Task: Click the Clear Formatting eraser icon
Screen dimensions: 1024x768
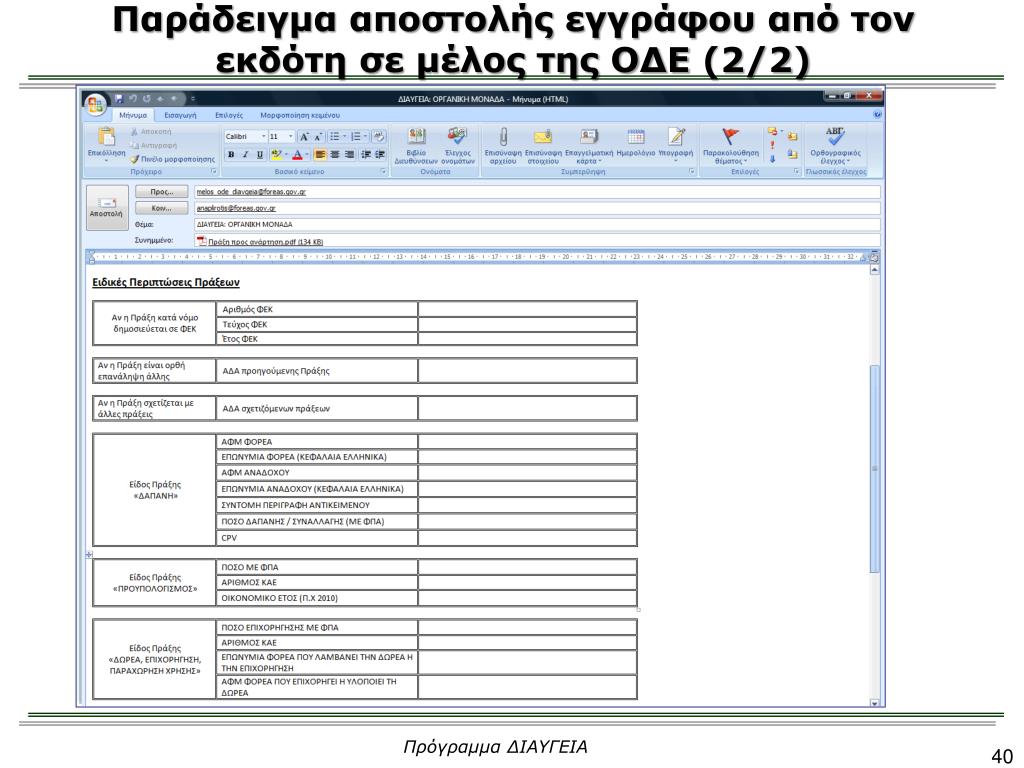Action: [379, 136]
